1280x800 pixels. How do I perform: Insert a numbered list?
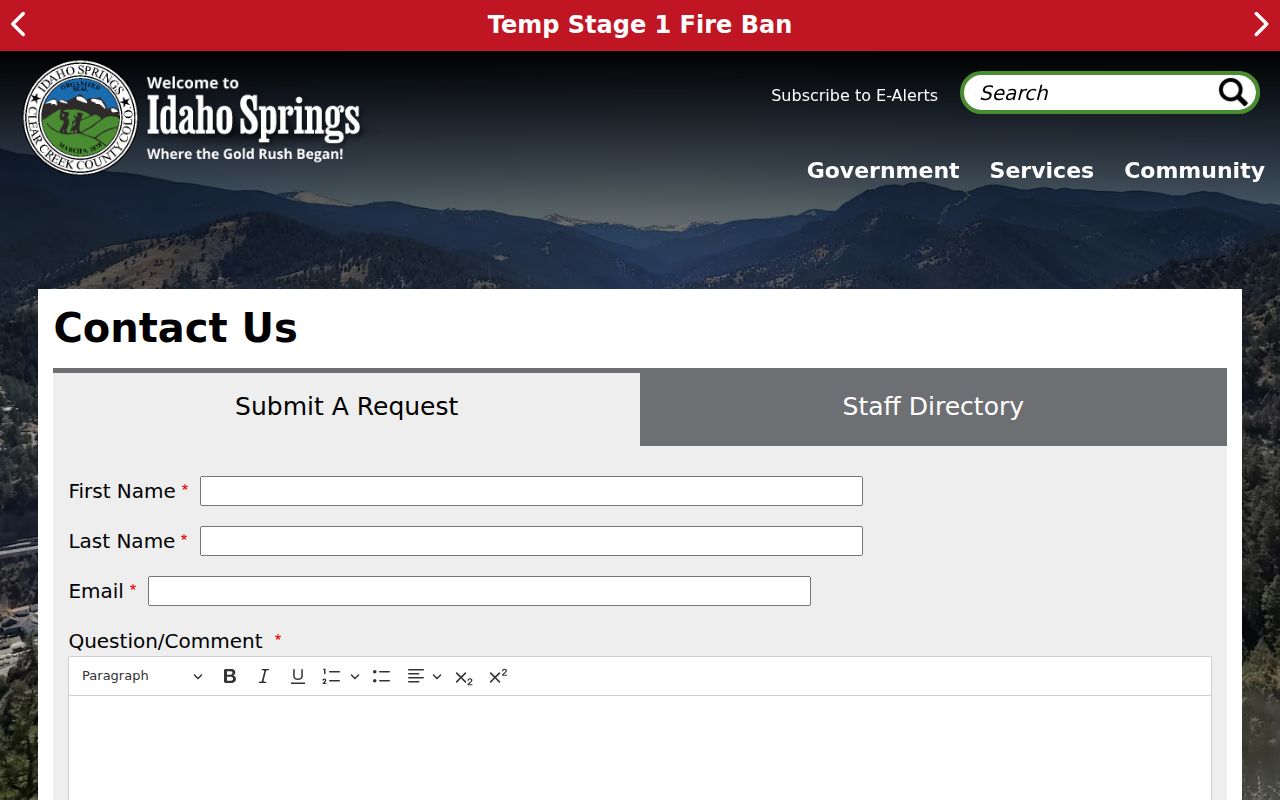[331, 677]
